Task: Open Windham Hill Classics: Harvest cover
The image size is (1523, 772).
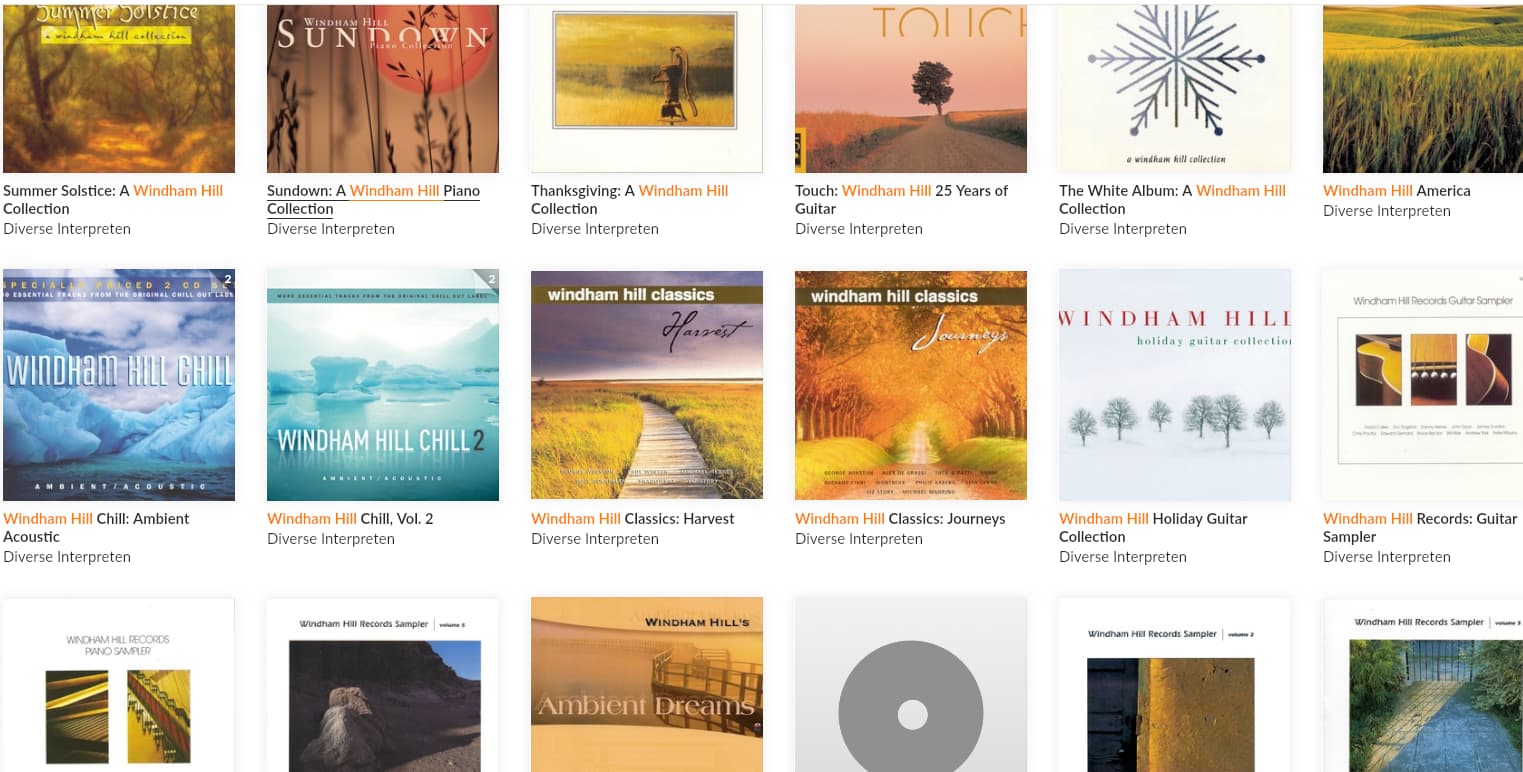Action: point(647,385)
